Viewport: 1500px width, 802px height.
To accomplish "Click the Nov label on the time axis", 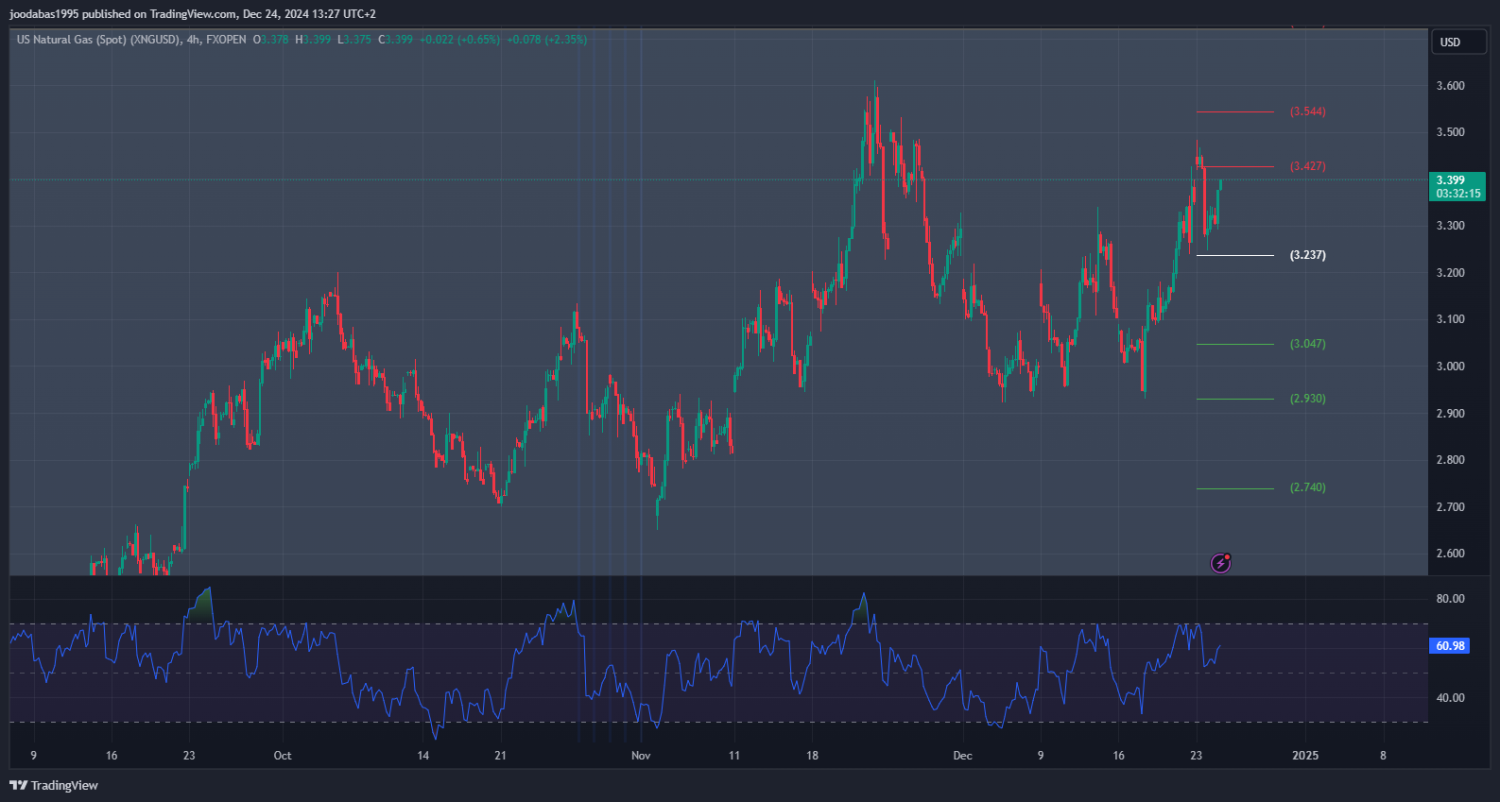I will tap(641, 755).
